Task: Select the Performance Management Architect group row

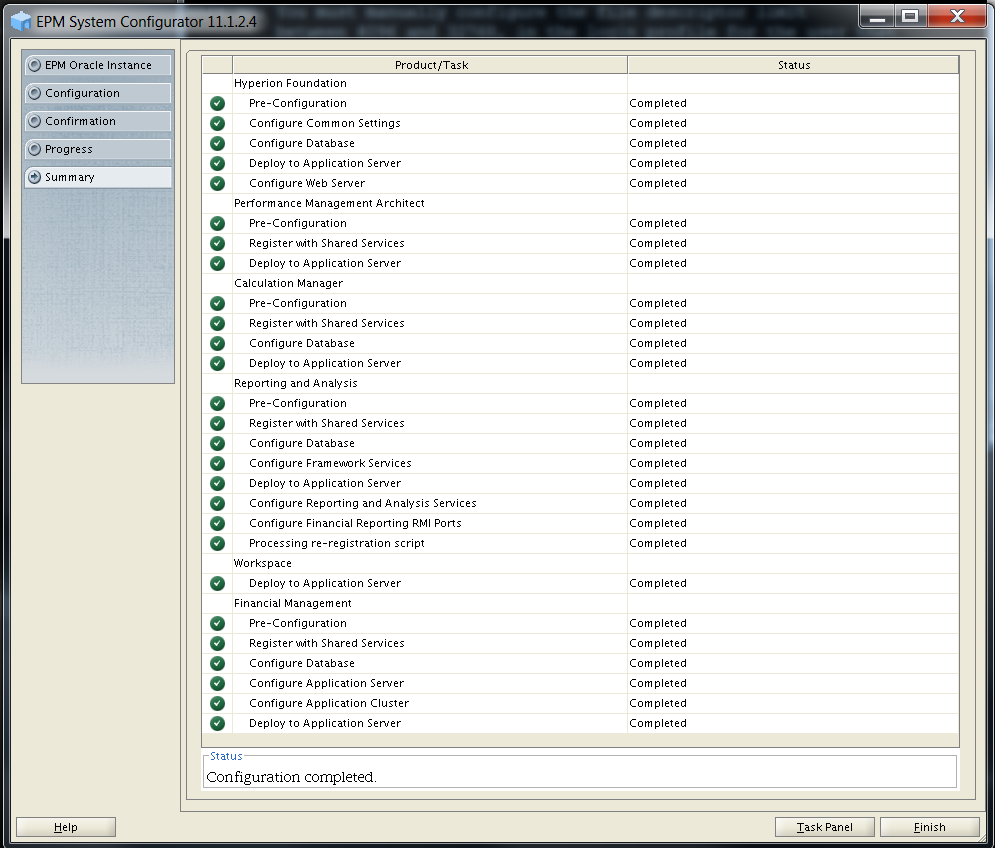Action: [x=580, y=203]
